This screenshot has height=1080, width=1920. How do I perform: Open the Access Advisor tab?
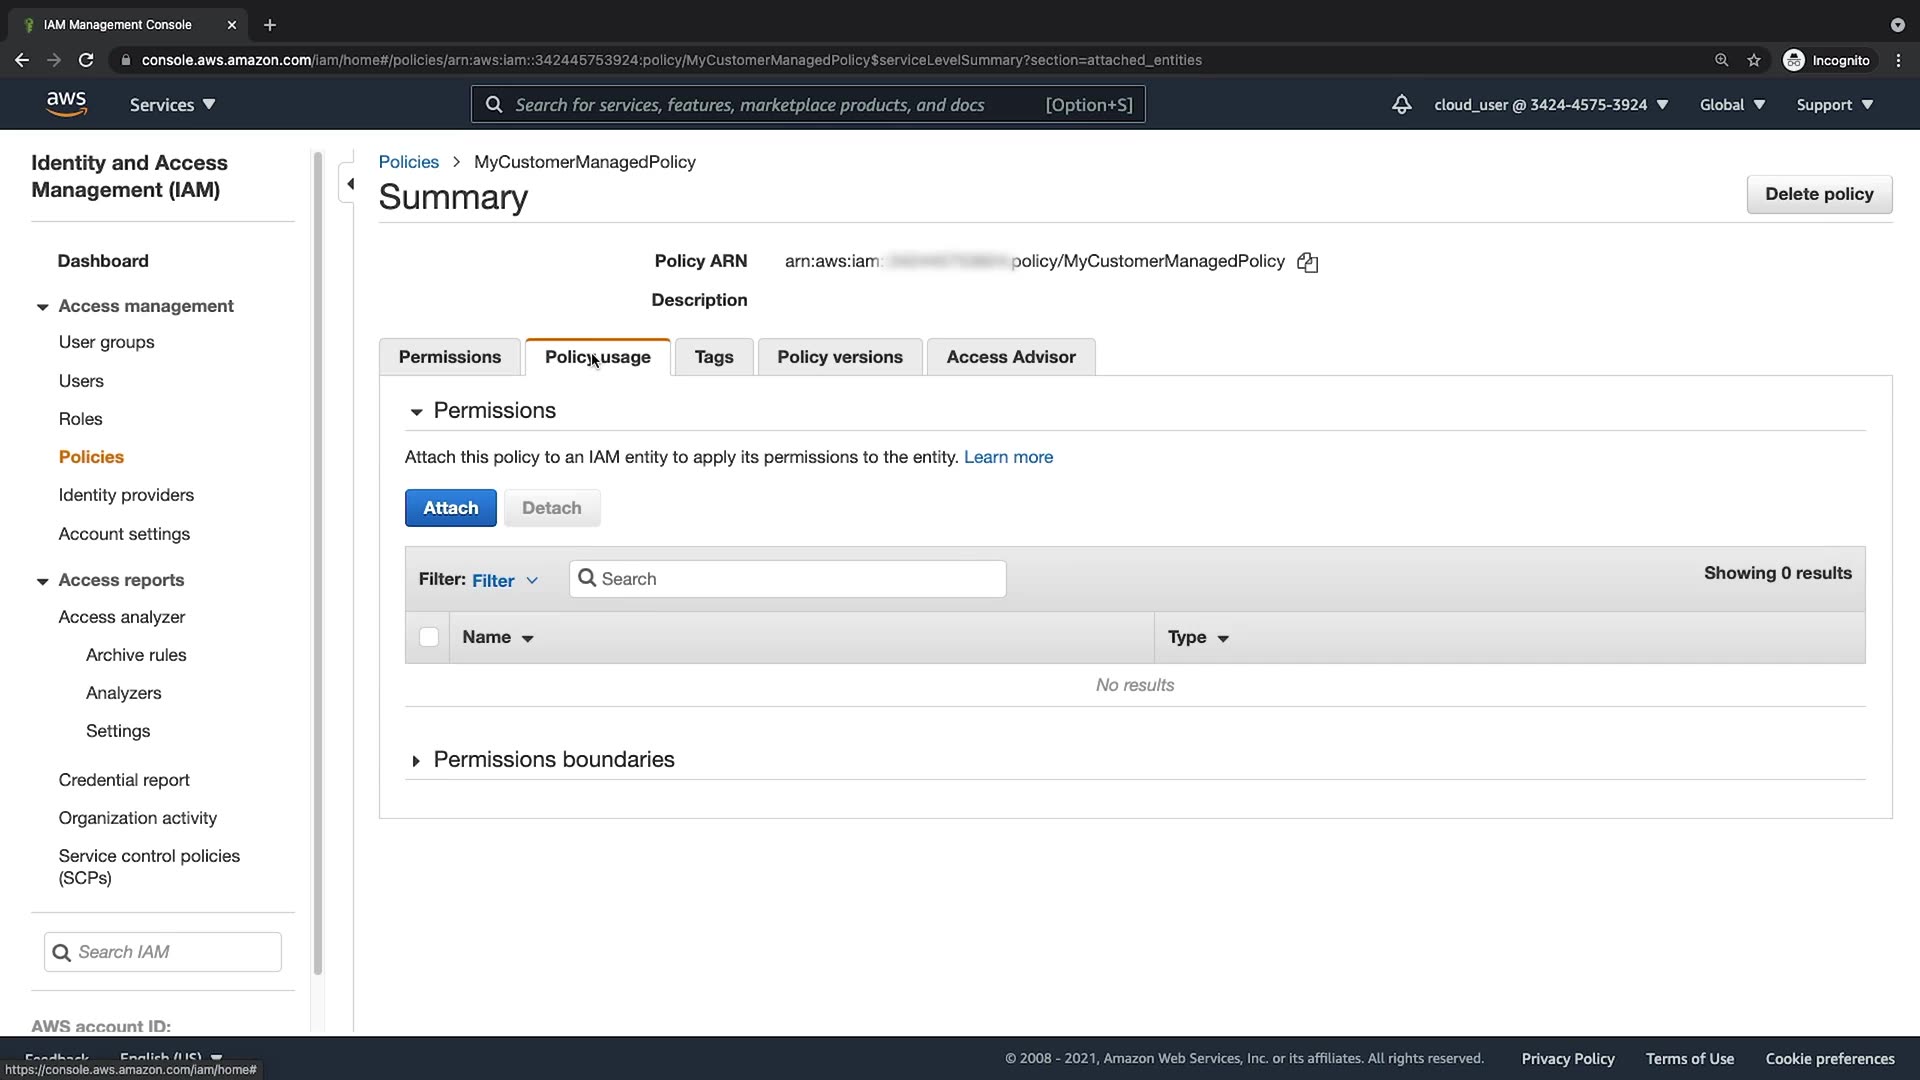1010,357
